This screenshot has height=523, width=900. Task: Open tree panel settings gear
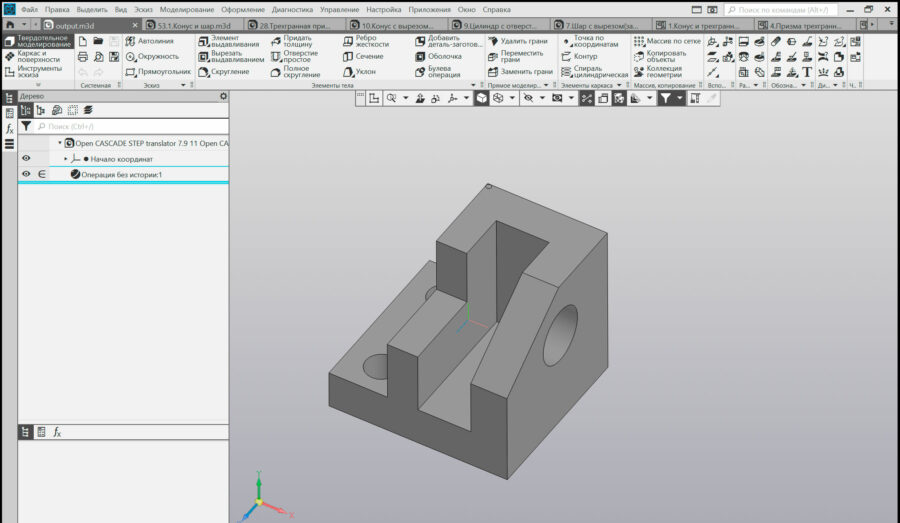tap(223, 96)
